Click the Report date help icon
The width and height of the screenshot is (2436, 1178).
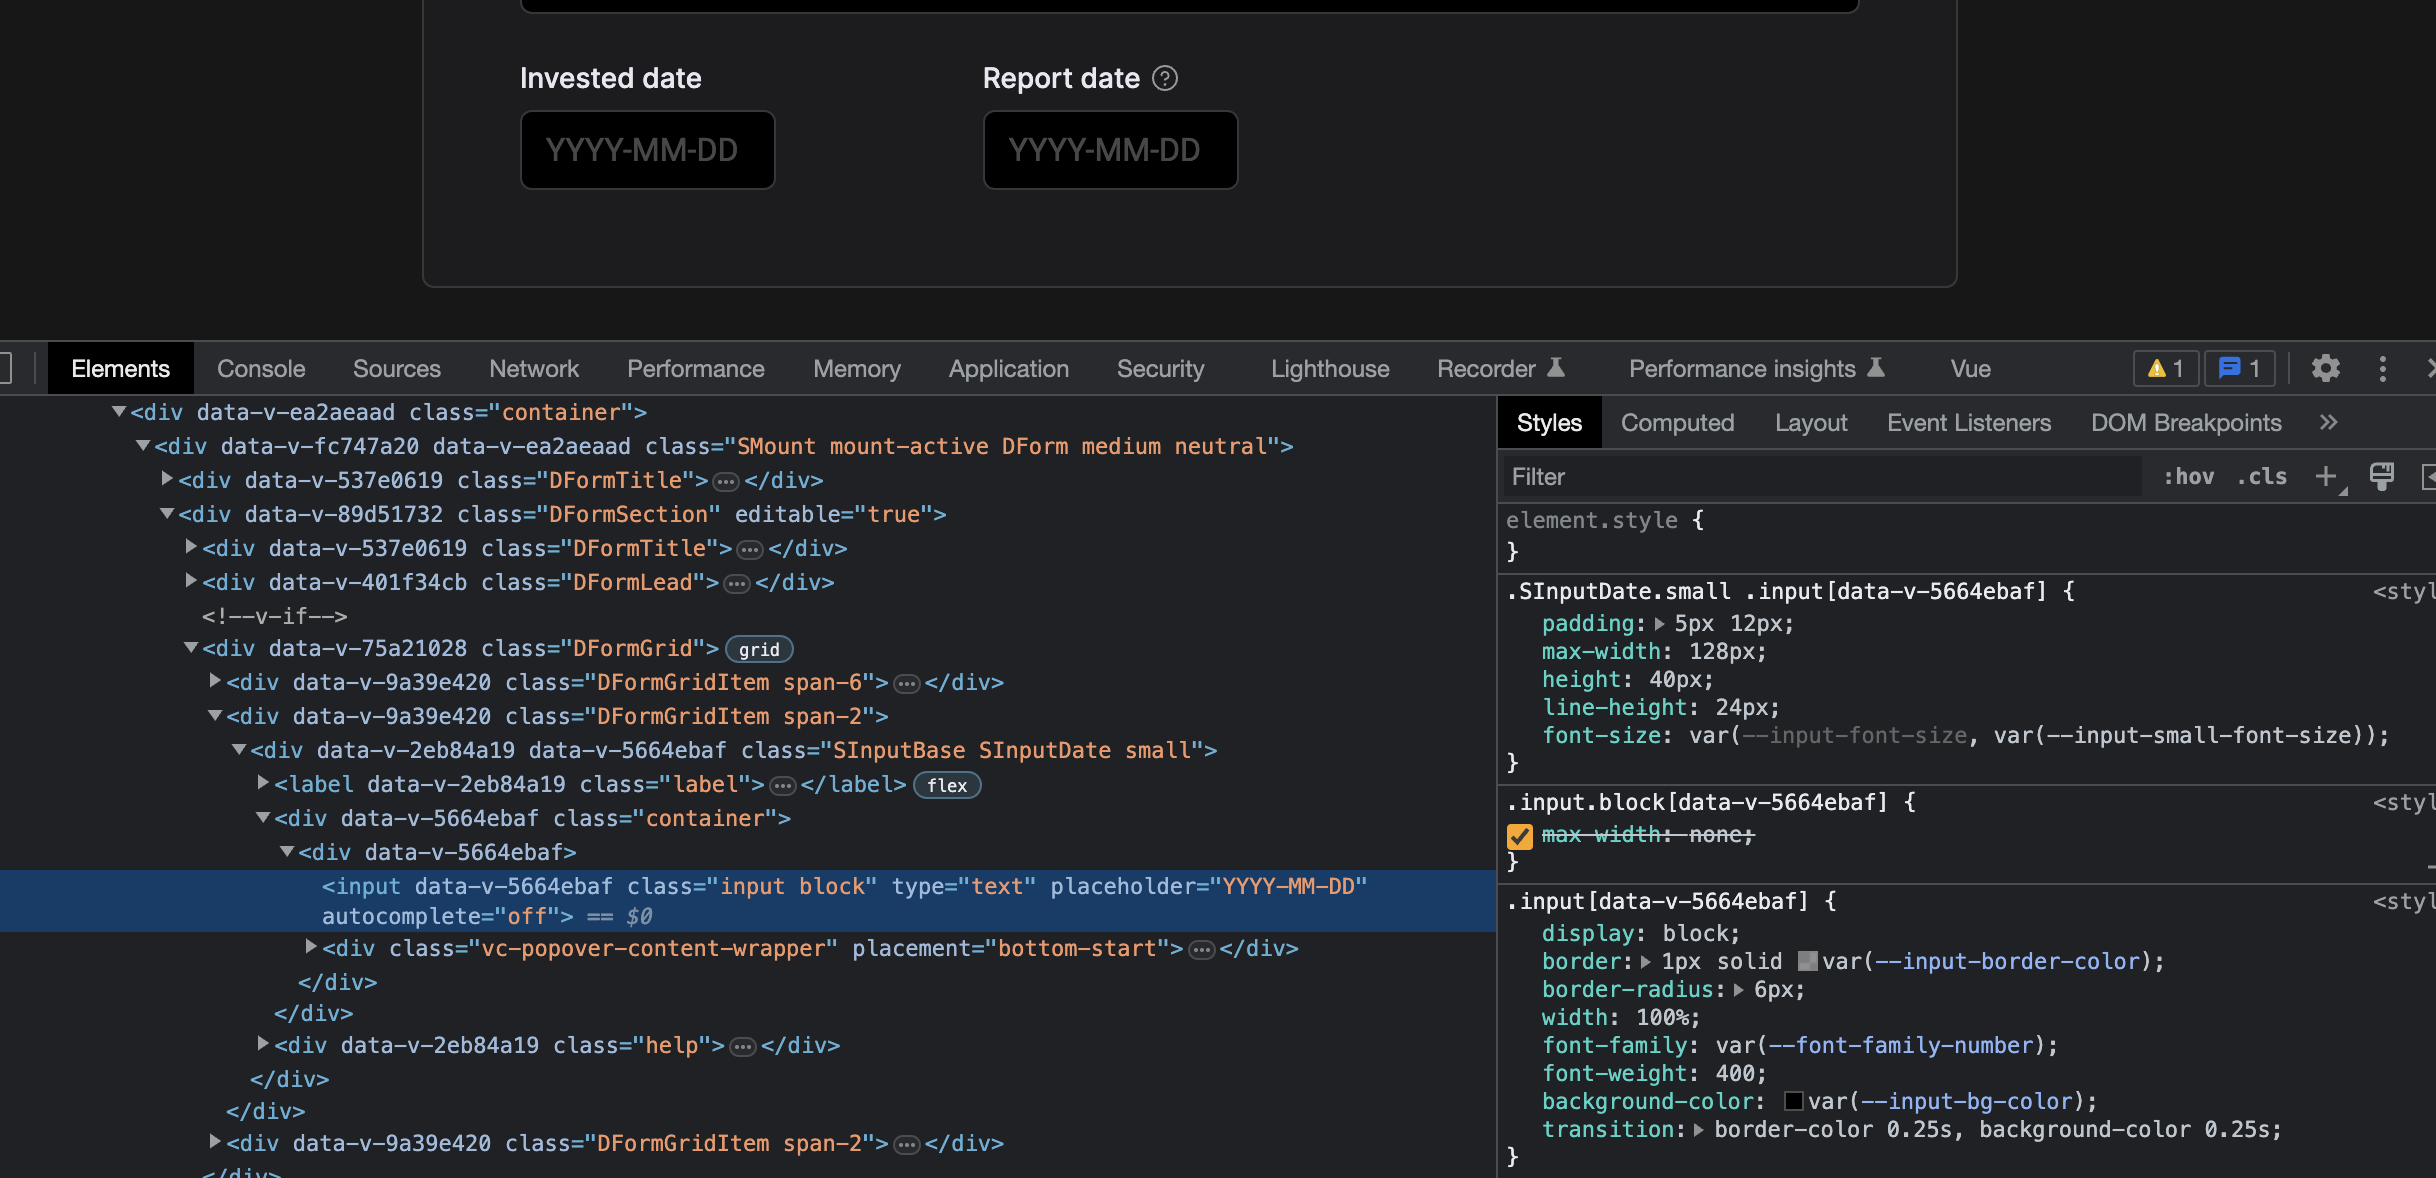point(1165,78)
